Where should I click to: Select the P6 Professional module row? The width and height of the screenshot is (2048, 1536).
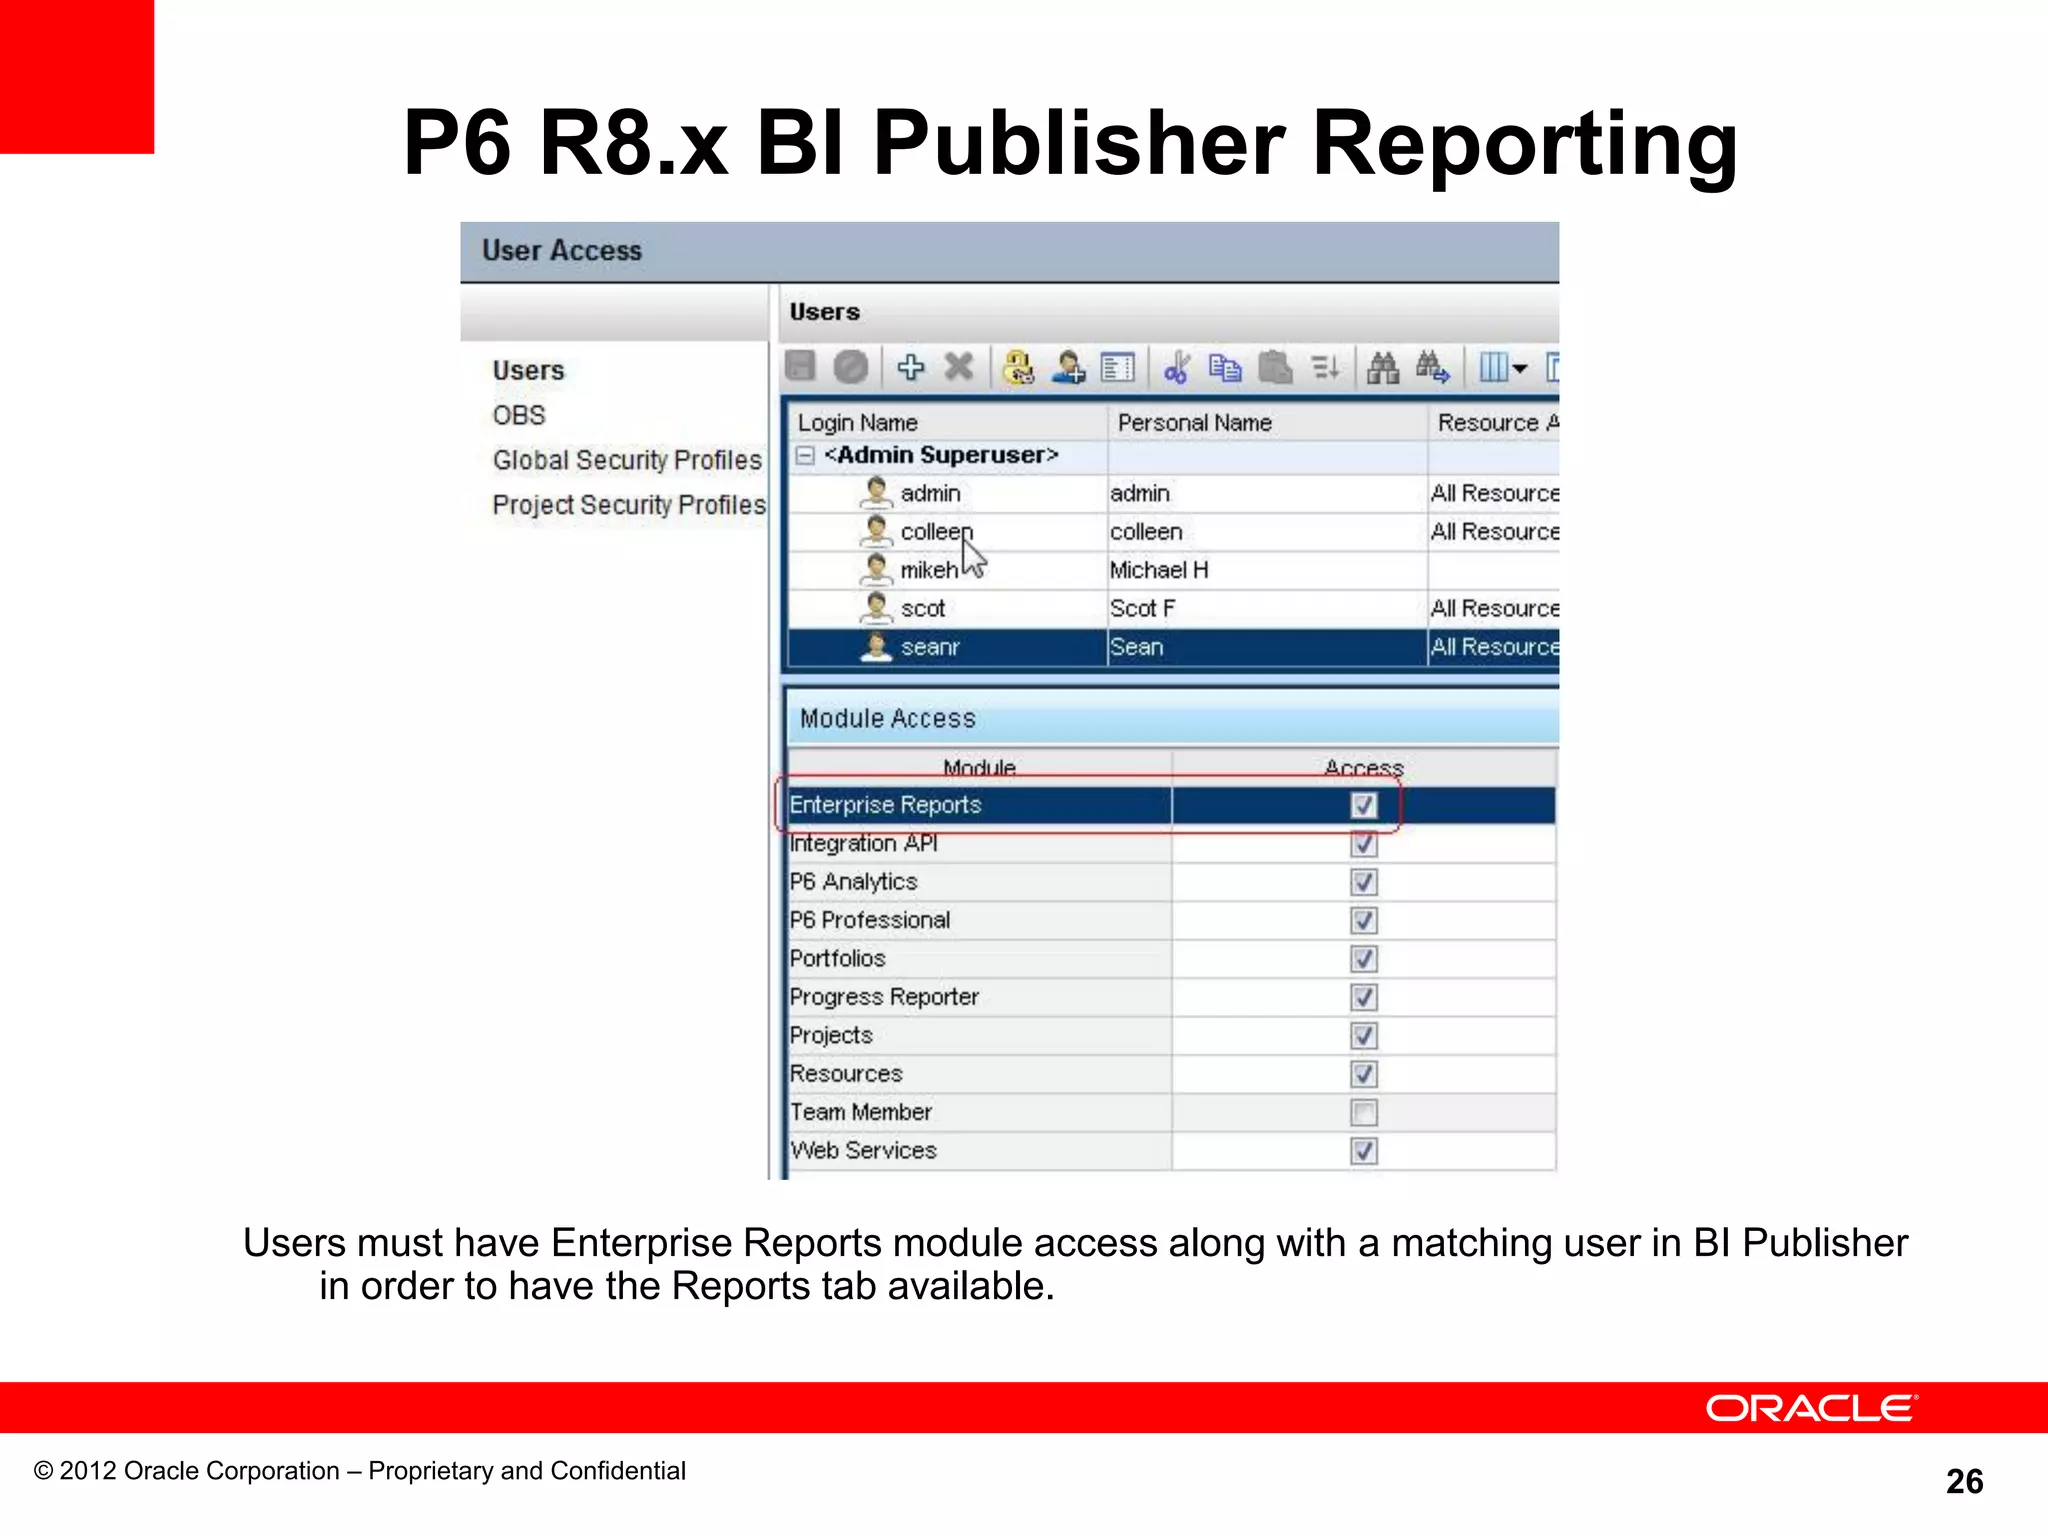(x=1172, y=920)
